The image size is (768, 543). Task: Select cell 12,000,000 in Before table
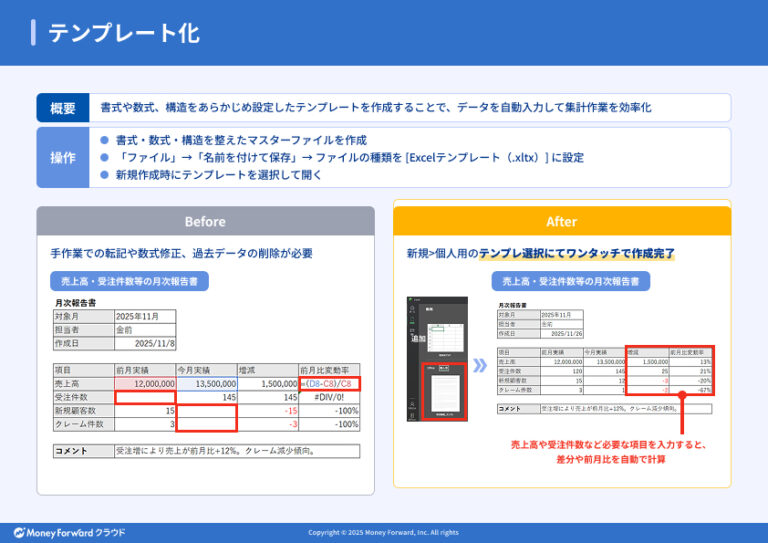click(145, 383)
